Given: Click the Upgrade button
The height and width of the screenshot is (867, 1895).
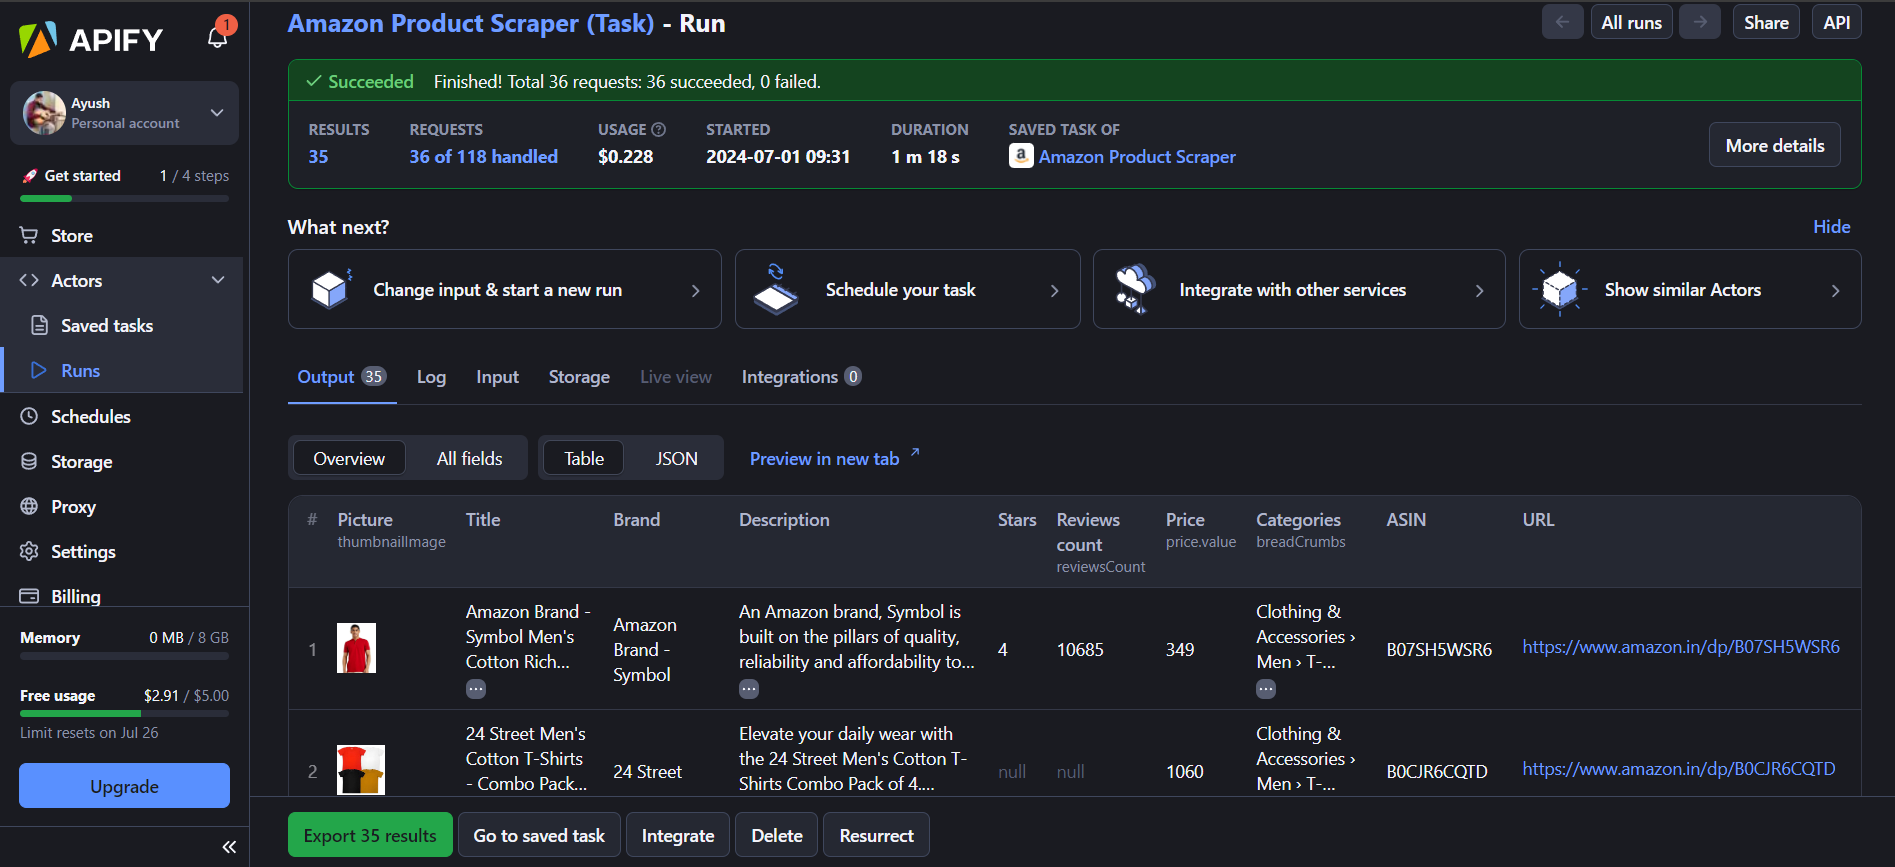Looking at the screenshot, I should tap(124, 786).
